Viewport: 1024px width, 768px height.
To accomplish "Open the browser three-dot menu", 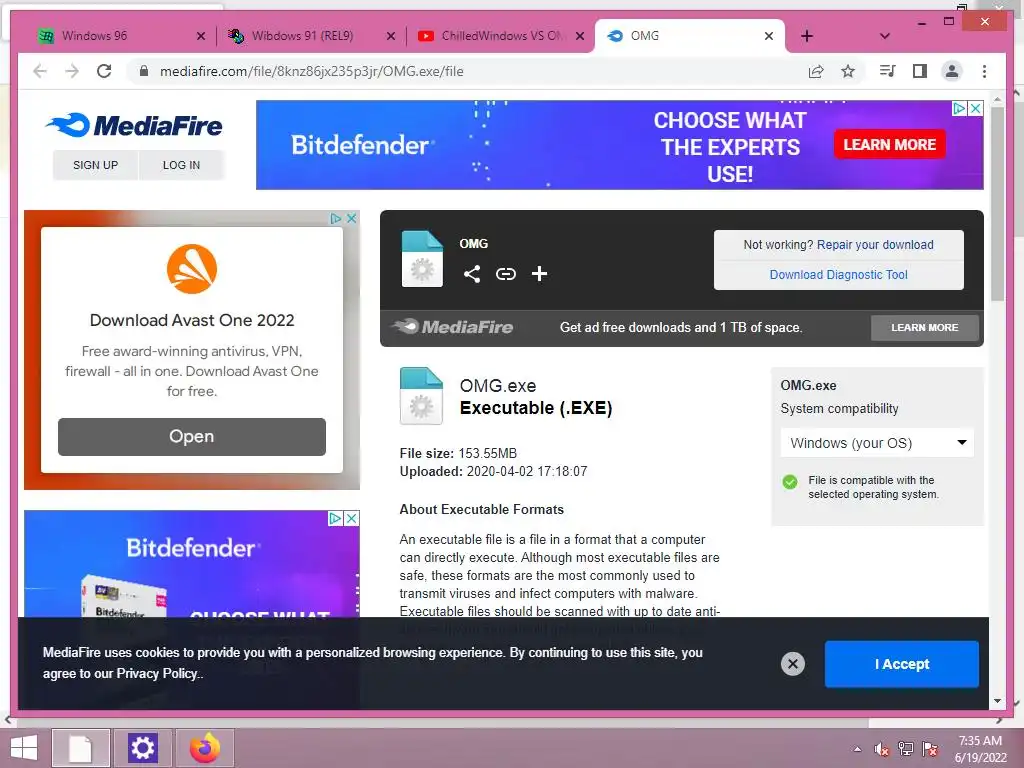I will pos(984,71).
